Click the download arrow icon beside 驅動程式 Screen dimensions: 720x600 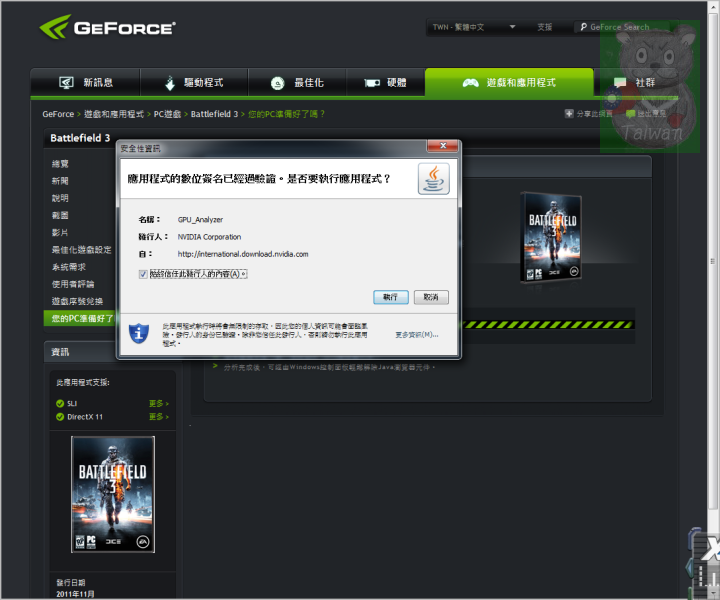tap(170, 83)
